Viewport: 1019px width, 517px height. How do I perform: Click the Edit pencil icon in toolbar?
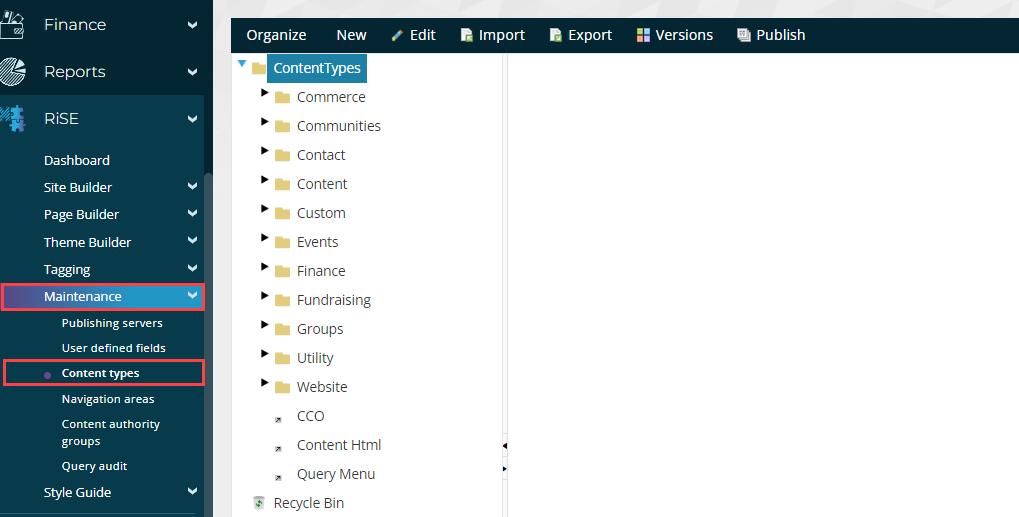tap(397, 35)
